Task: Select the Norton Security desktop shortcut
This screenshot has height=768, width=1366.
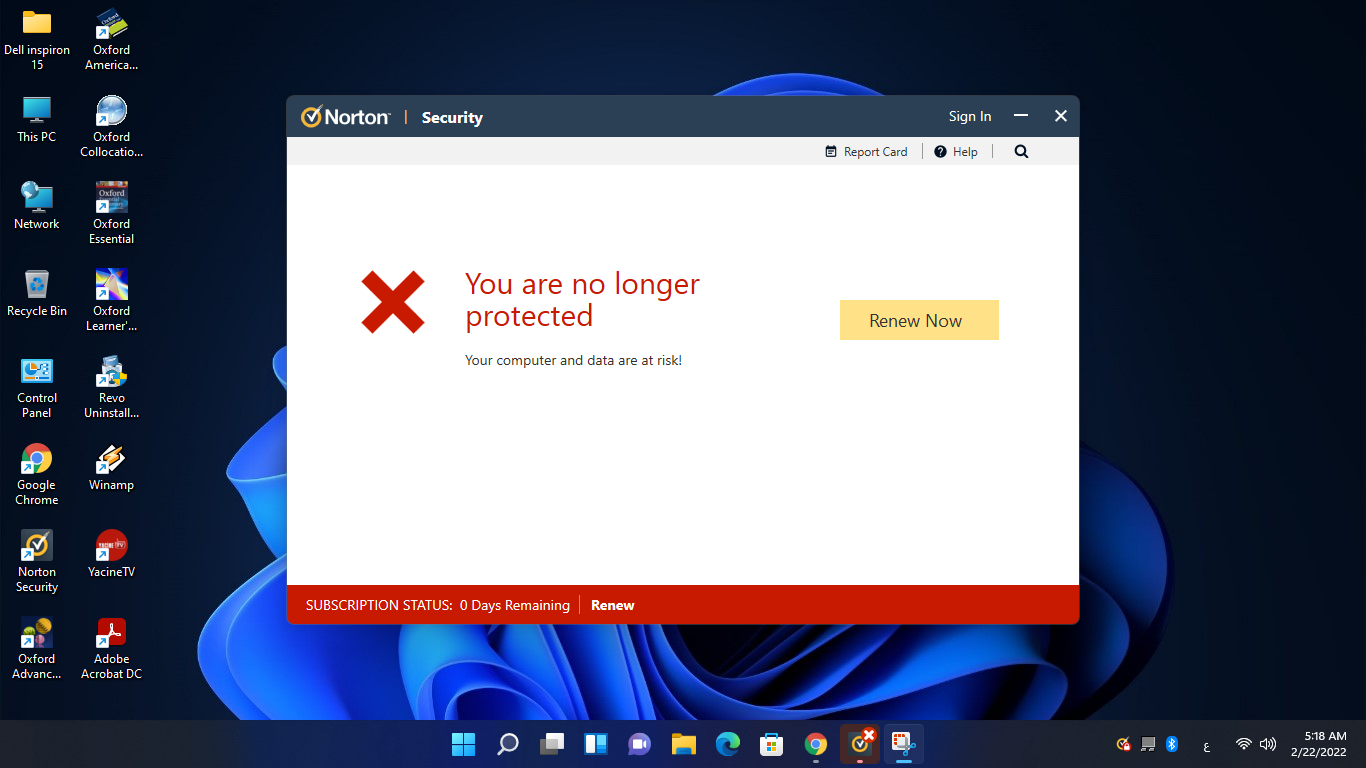Action: pos(37,562)
